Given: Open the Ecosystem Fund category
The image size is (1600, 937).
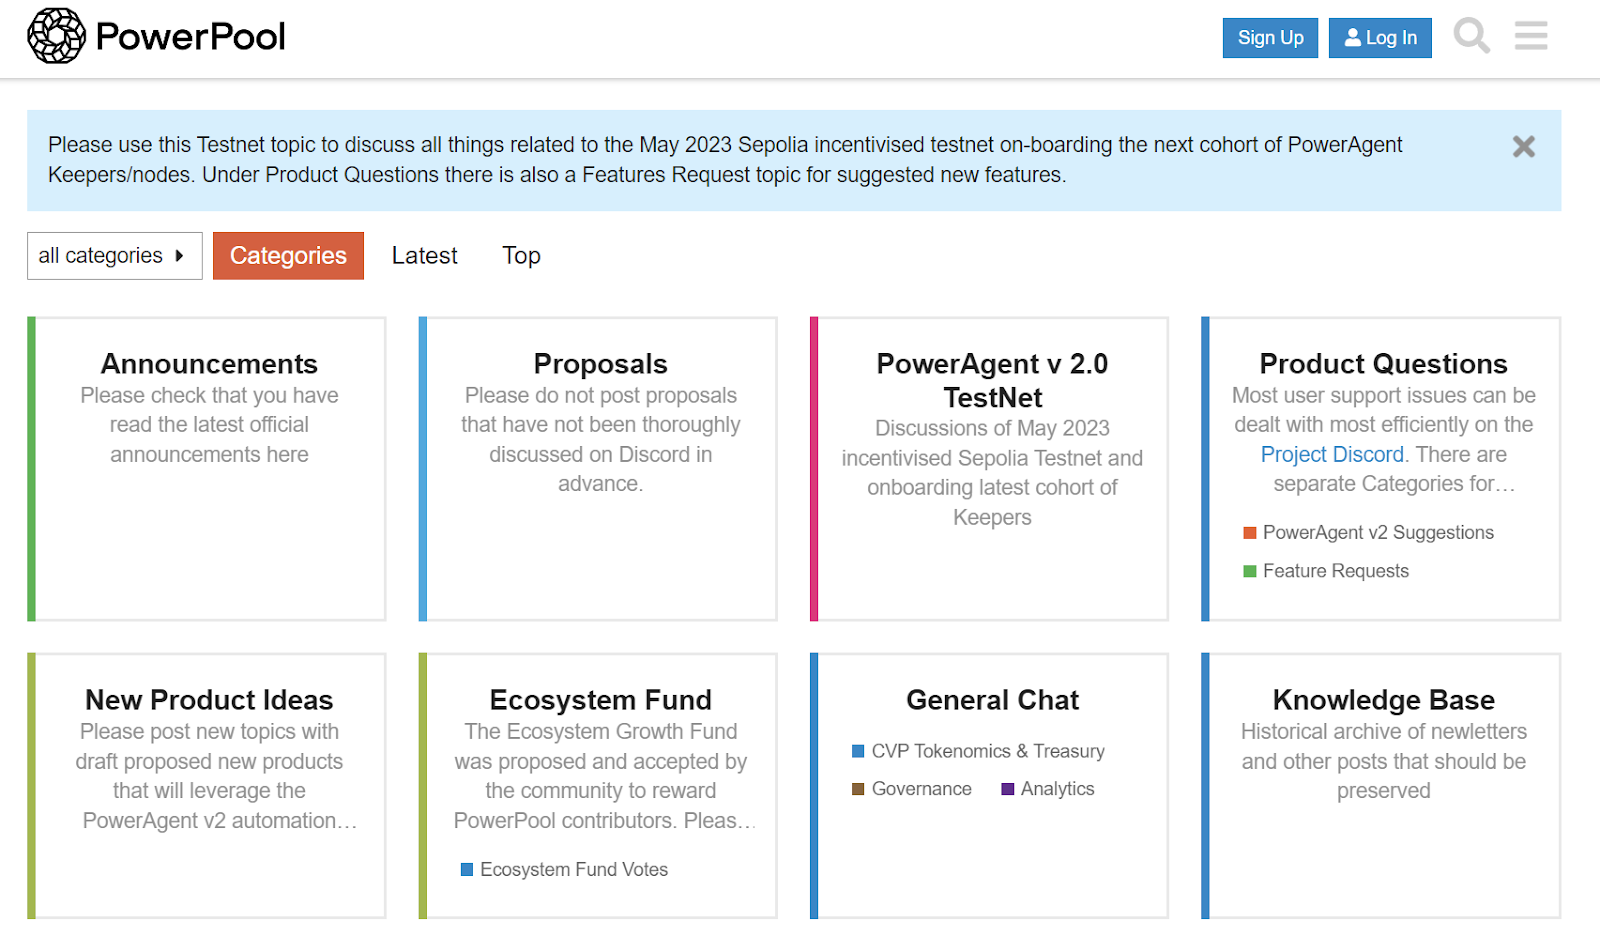Looking at the screenshot, I should click(600, 700).
